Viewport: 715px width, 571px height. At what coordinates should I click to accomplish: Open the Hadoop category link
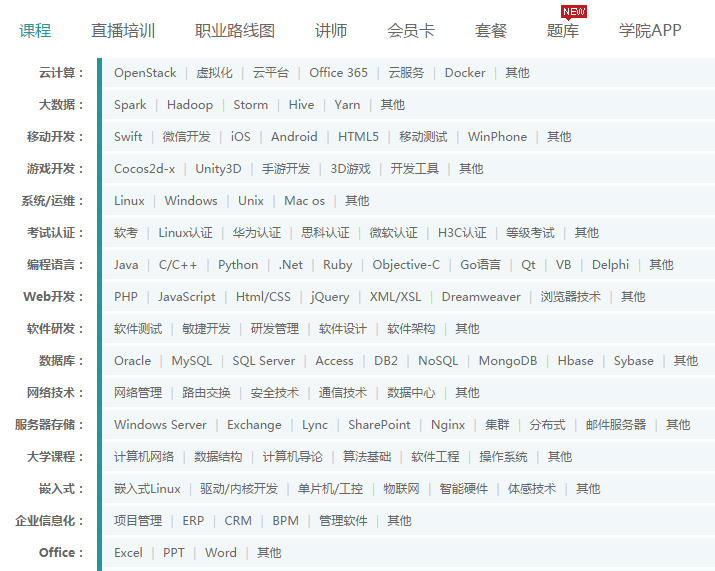click(x=190, y=105)
